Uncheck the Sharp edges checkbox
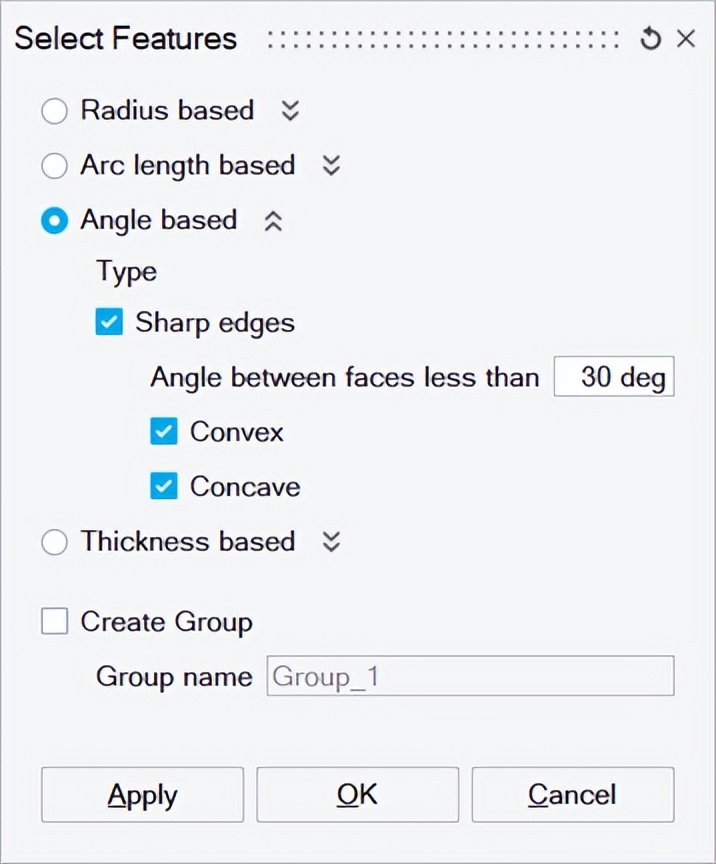 coord(108,322)
